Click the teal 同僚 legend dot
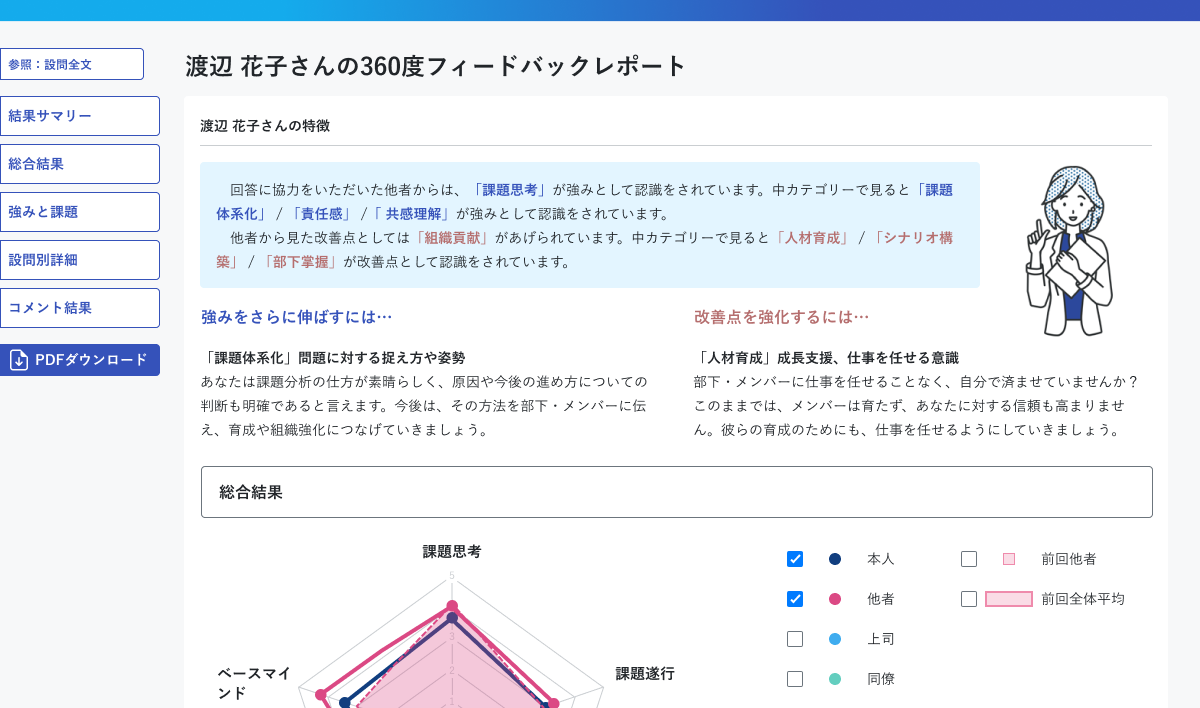The height and width of the screenshot is (708, 1200). (835, 679)
